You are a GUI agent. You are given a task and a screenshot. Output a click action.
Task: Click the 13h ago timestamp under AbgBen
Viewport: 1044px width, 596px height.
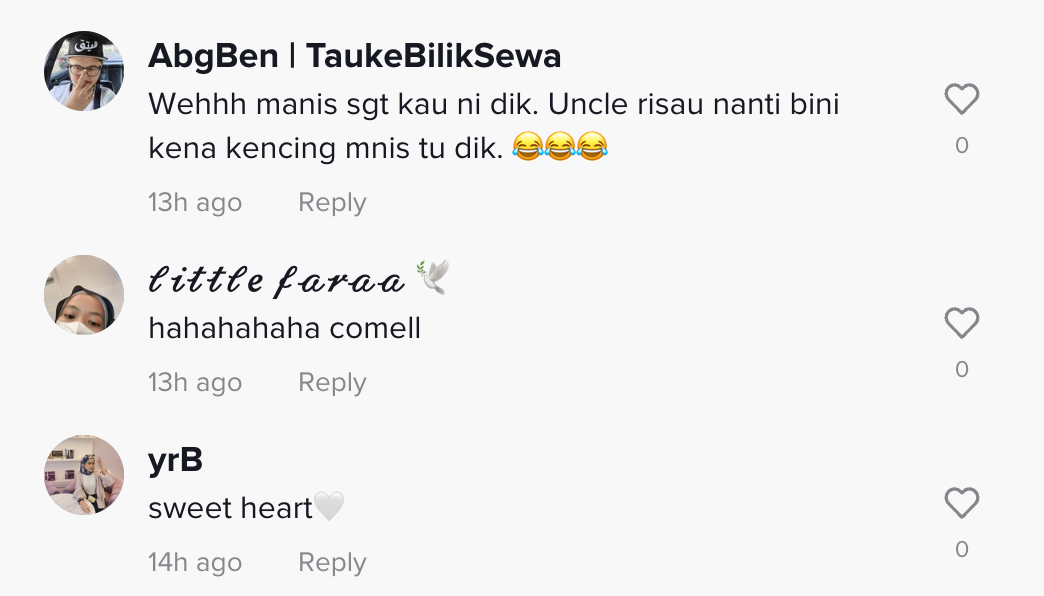tap(195, 202)
